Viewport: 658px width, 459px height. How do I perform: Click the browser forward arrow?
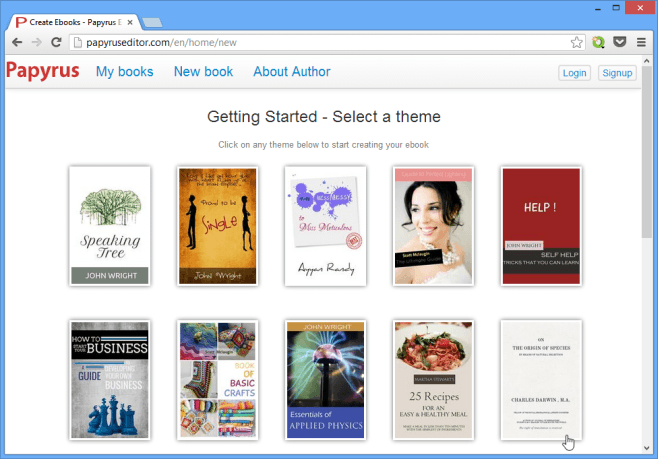[x=37, y=42]
